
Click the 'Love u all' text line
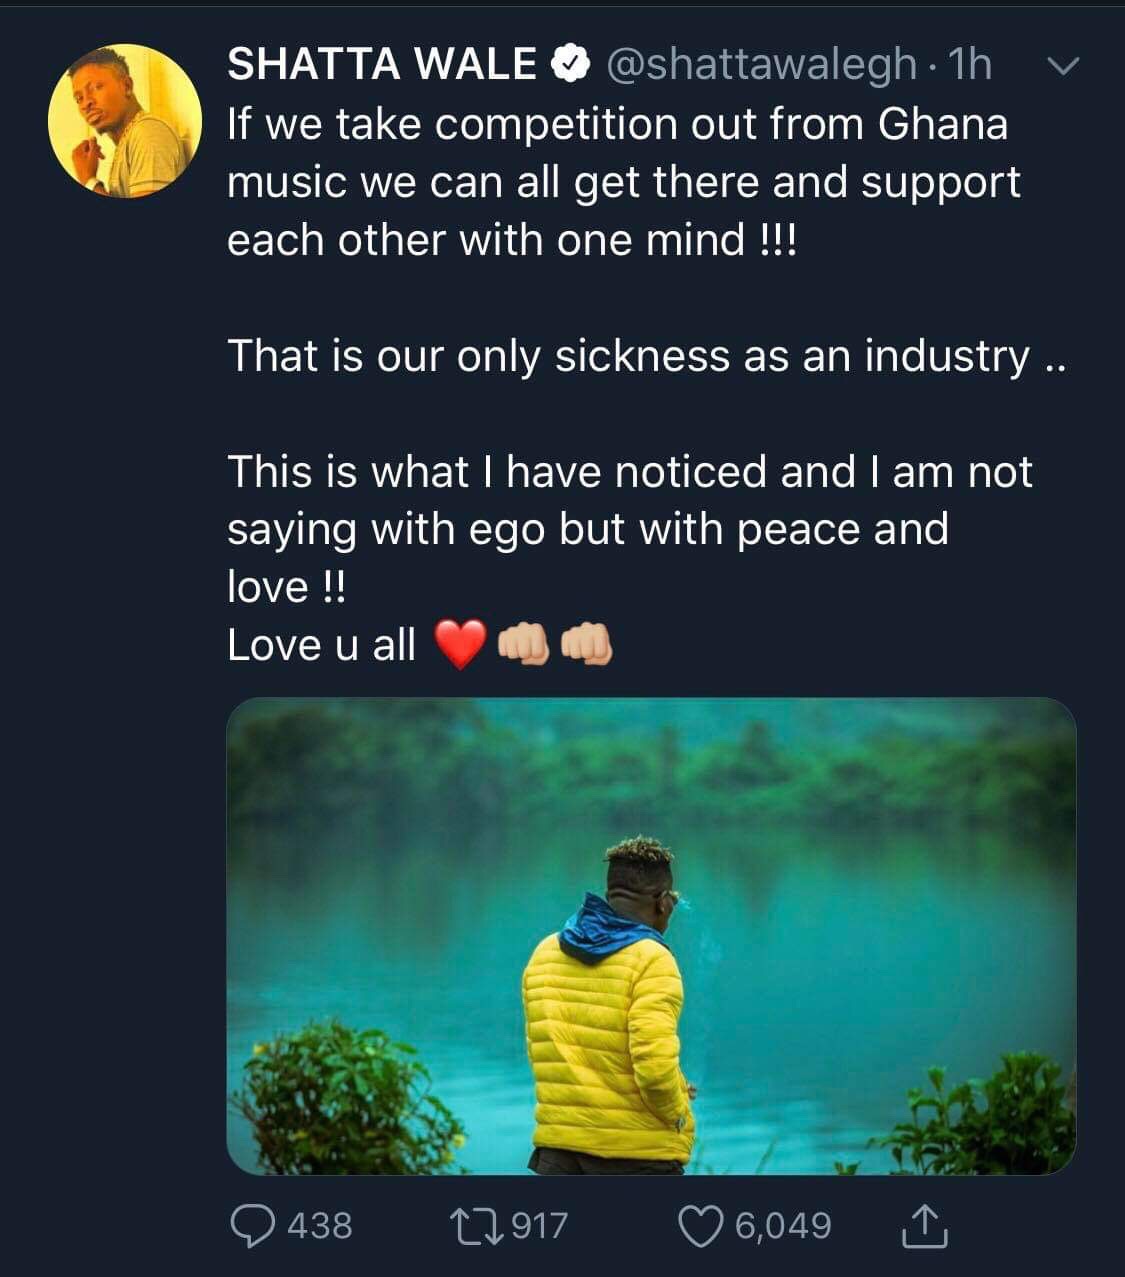tap(321, 645)
